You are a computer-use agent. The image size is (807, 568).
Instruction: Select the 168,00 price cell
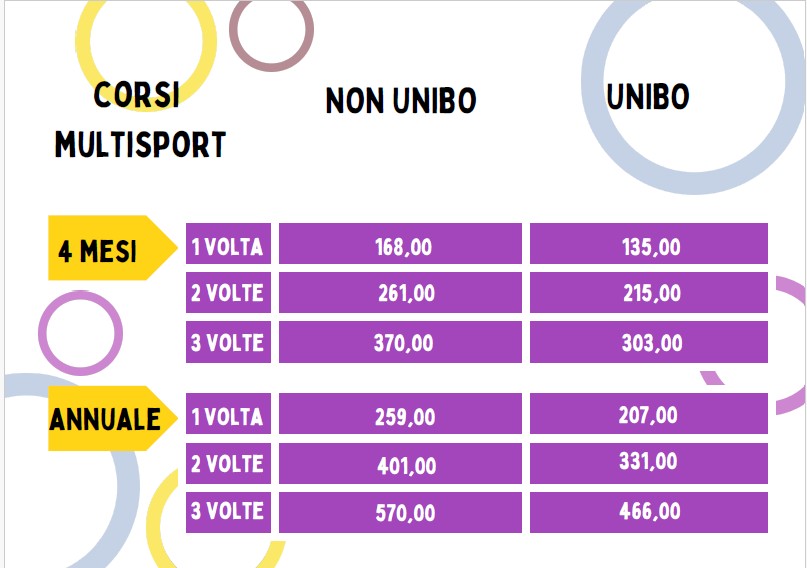400,243
